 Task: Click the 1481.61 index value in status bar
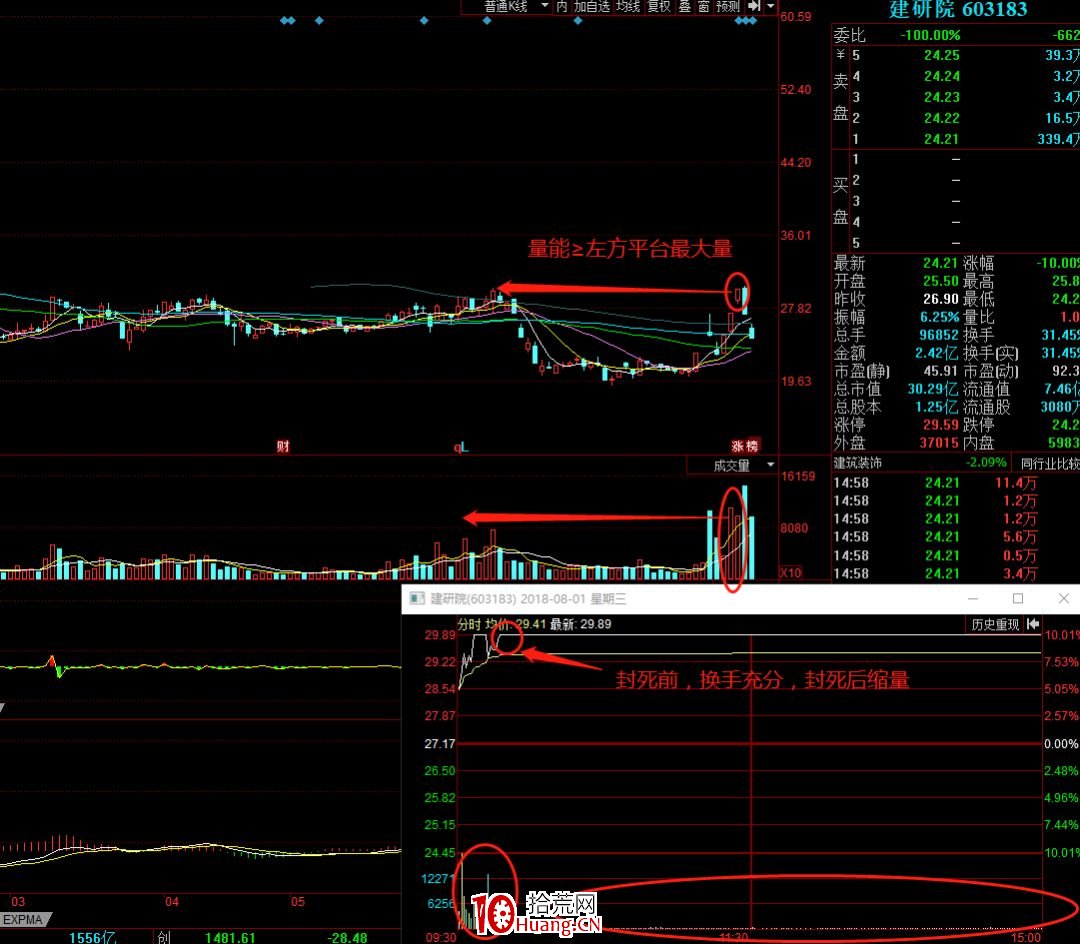230,937
